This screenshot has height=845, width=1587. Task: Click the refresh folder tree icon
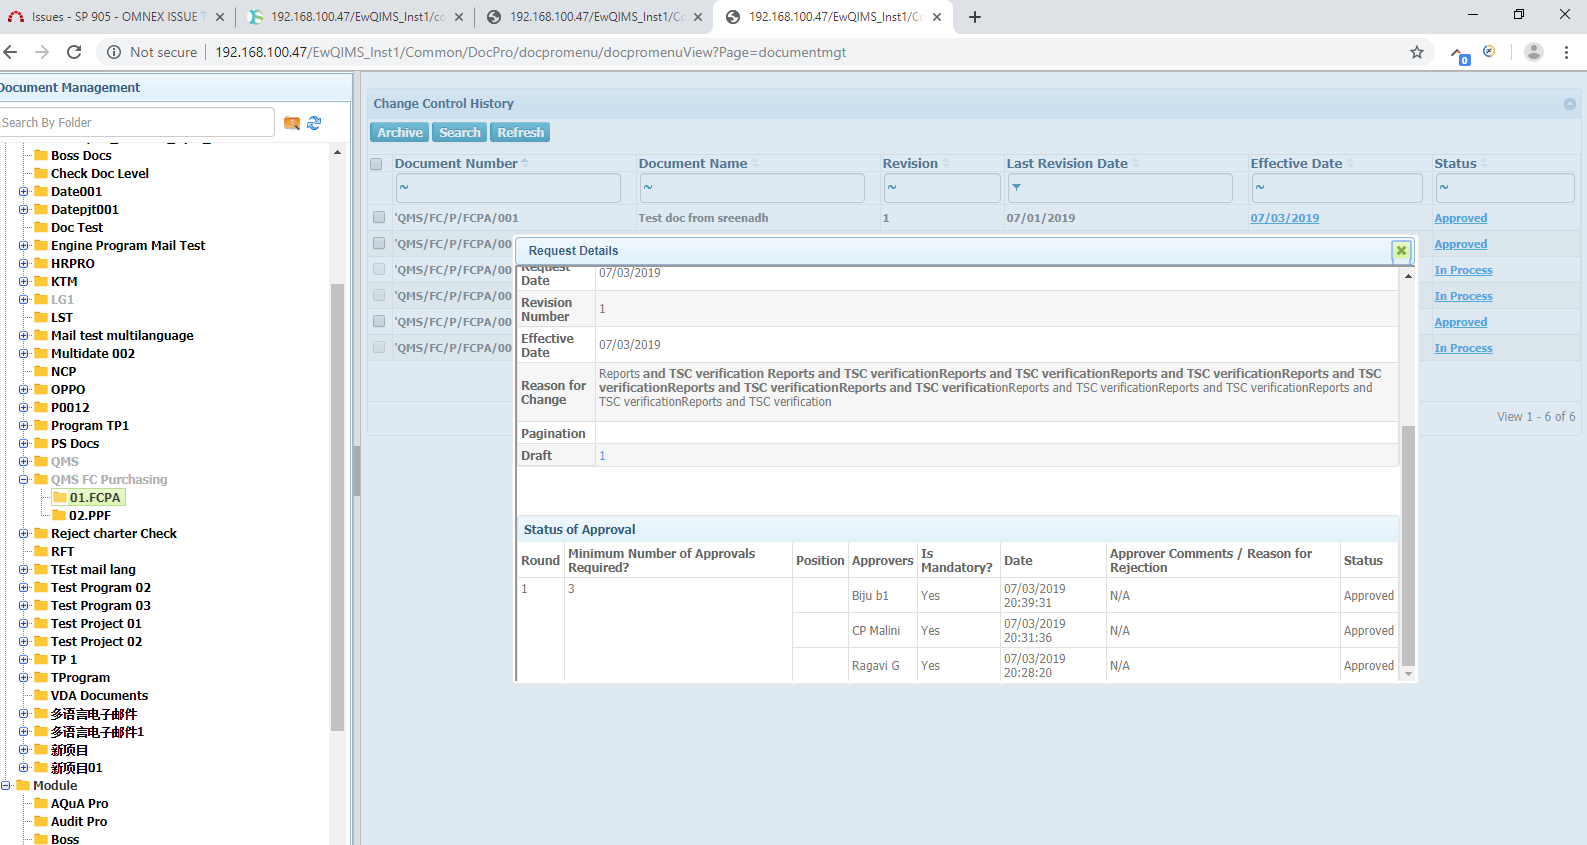click(314, 123)
